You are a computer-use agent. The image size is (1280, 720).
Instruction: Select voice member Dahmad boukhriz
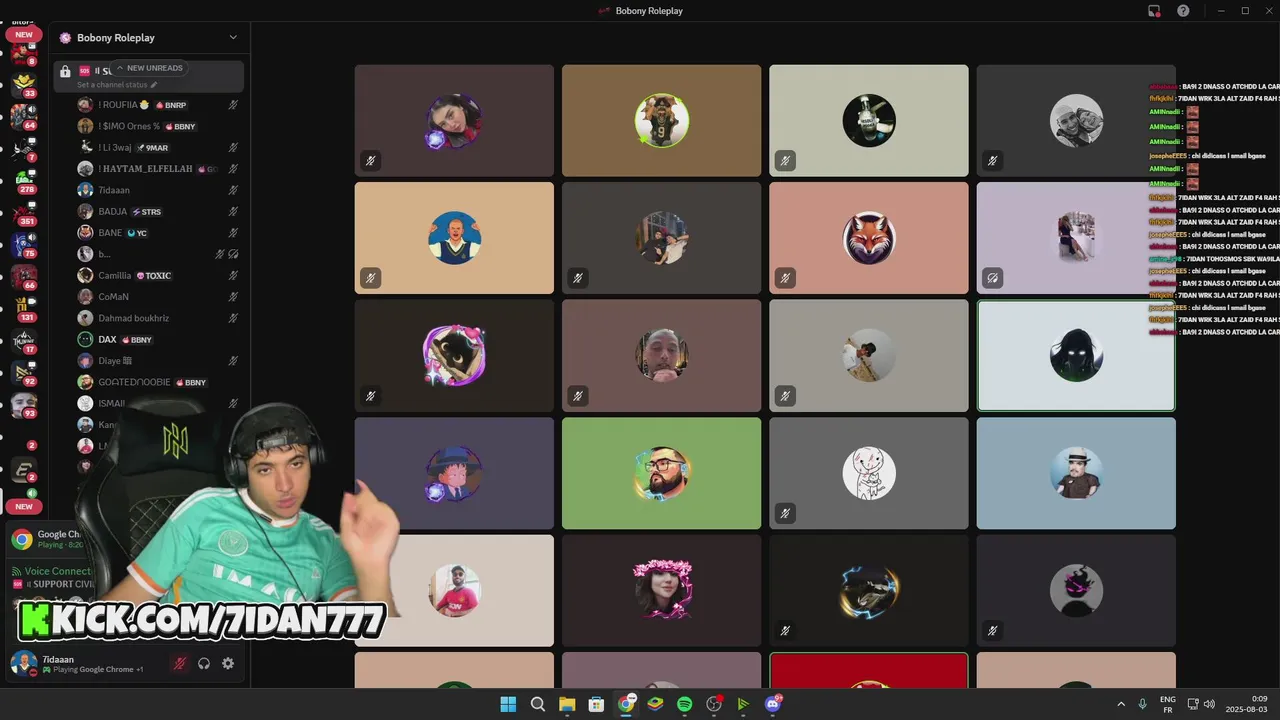(x=160, y=318)
